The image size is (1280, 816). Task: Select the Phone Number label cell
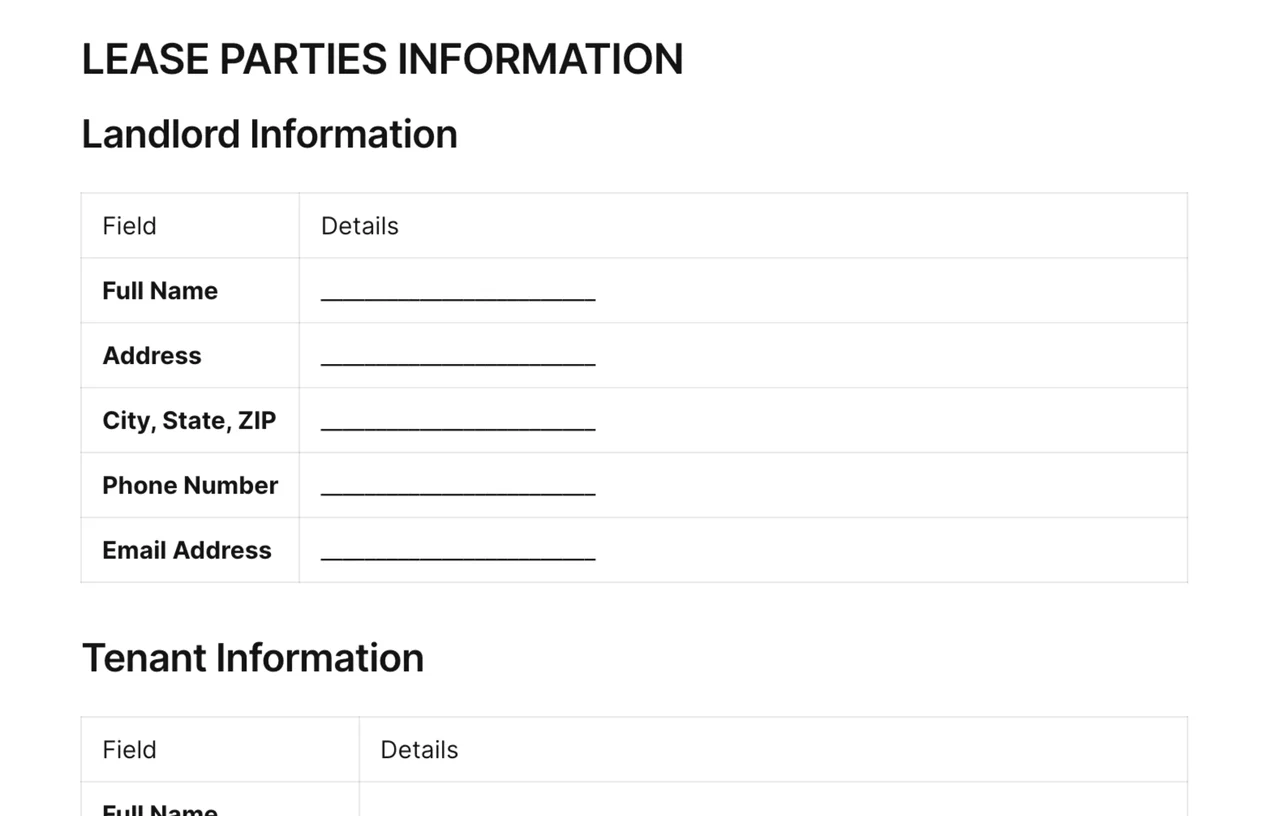point(190,486)
